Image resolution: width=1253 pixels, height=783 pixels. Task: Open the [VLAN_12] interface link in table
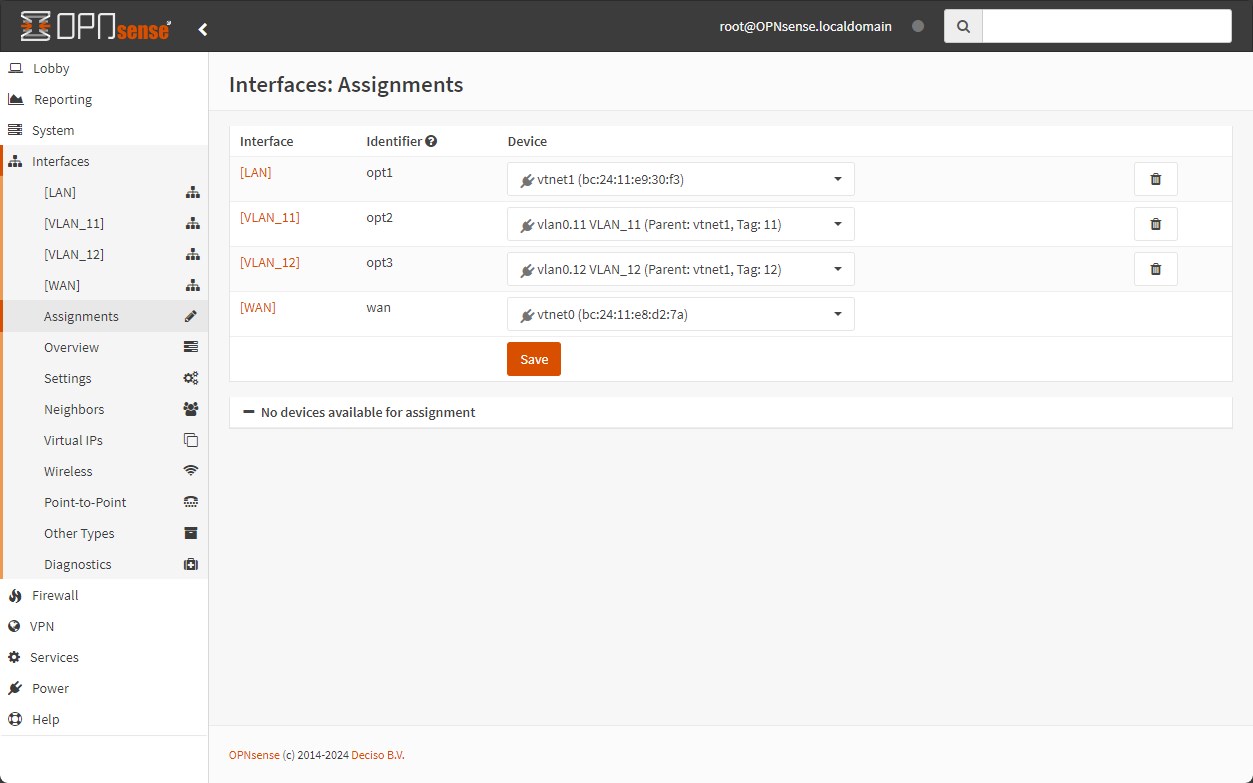tap(269, 263)
